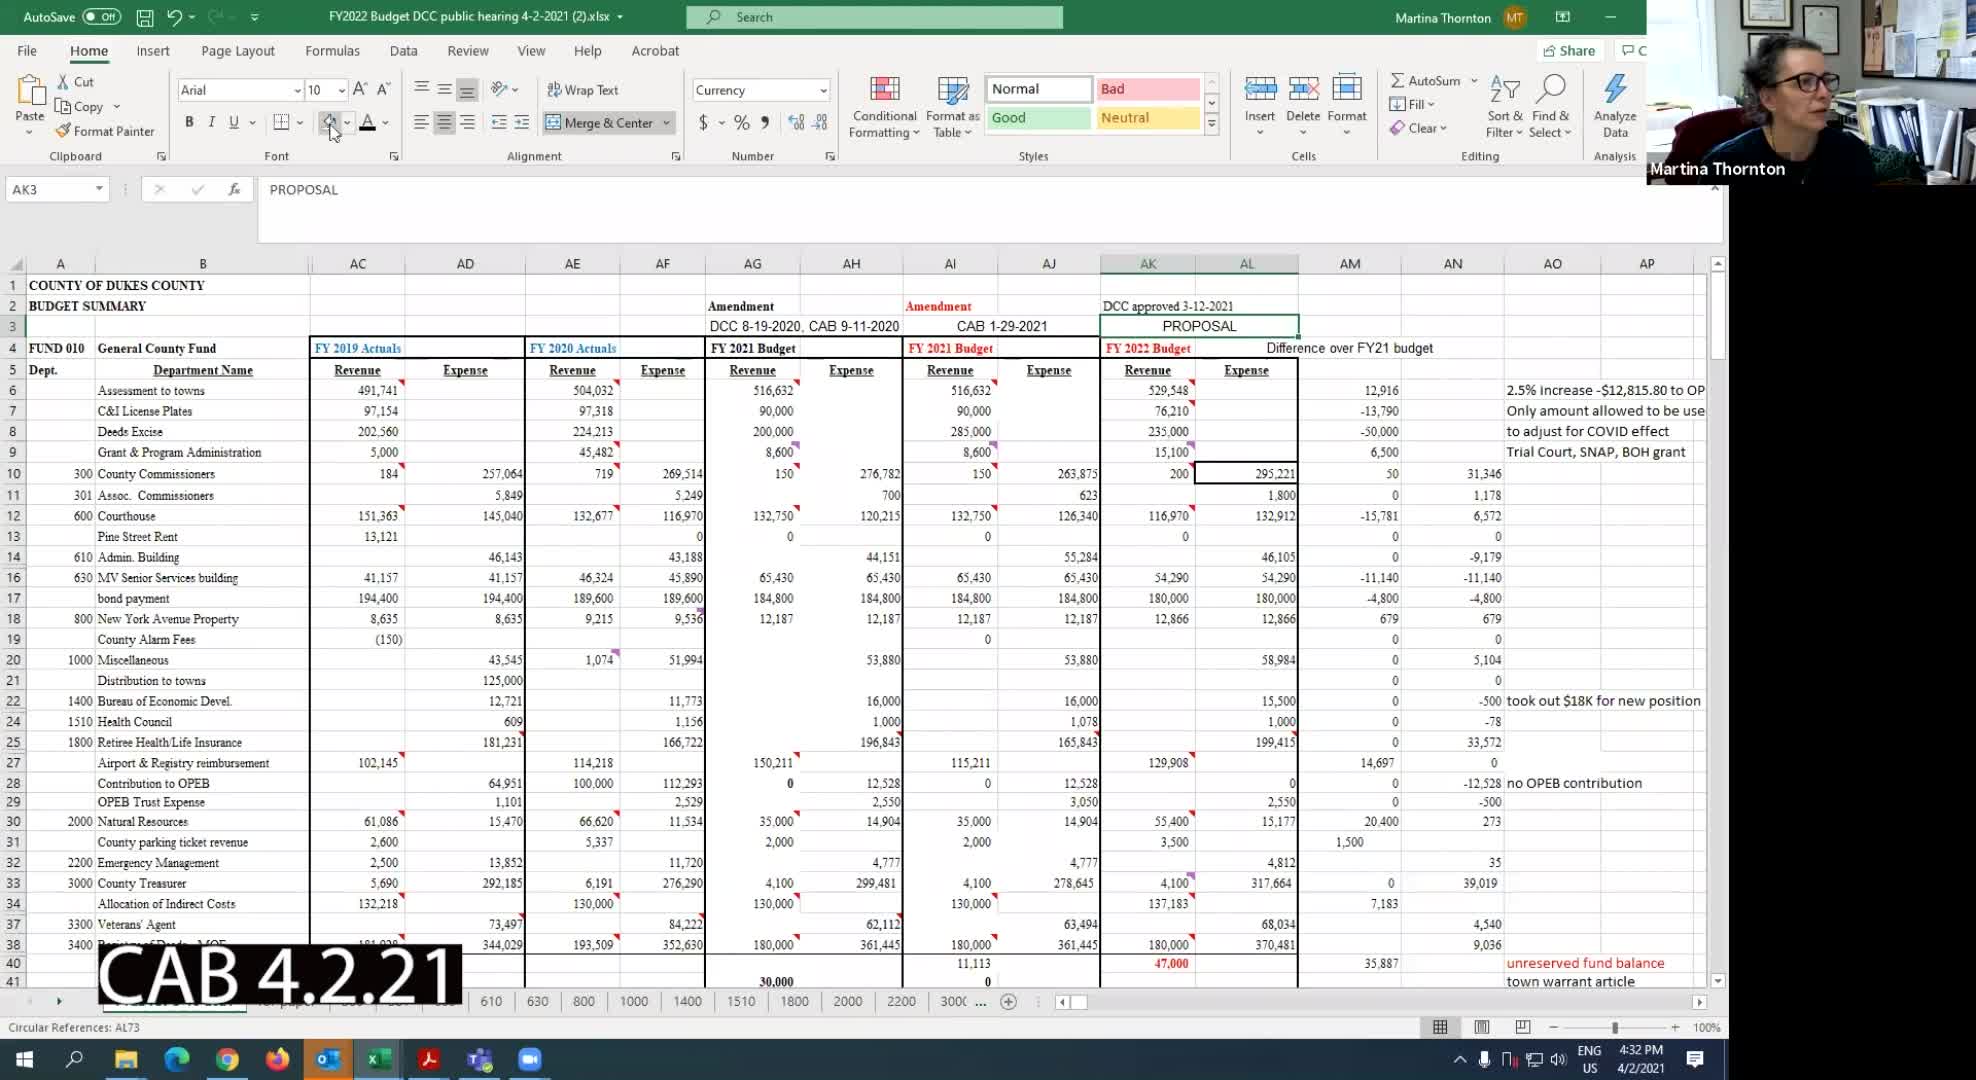Click the Increase Decimal icon
This screenshot has height=1080, width=1976.
click(796, 122)
